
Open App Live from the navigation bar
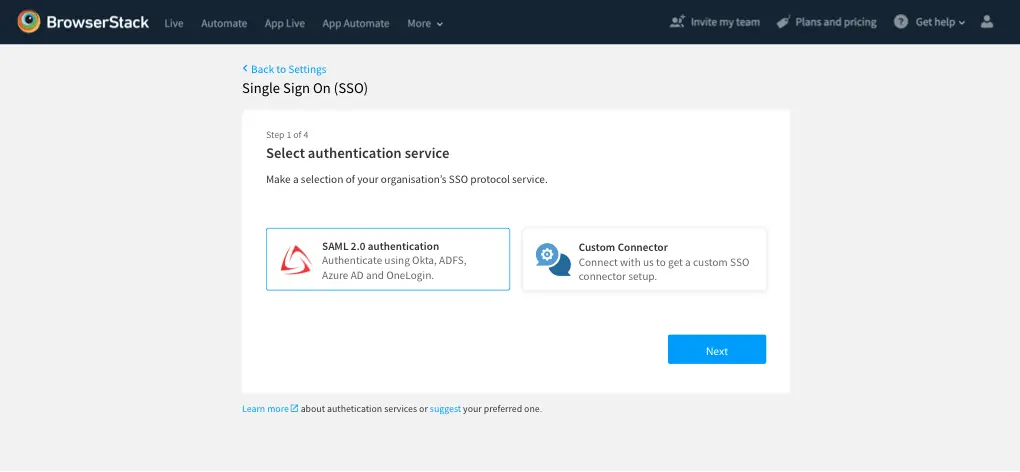point(287,23)
